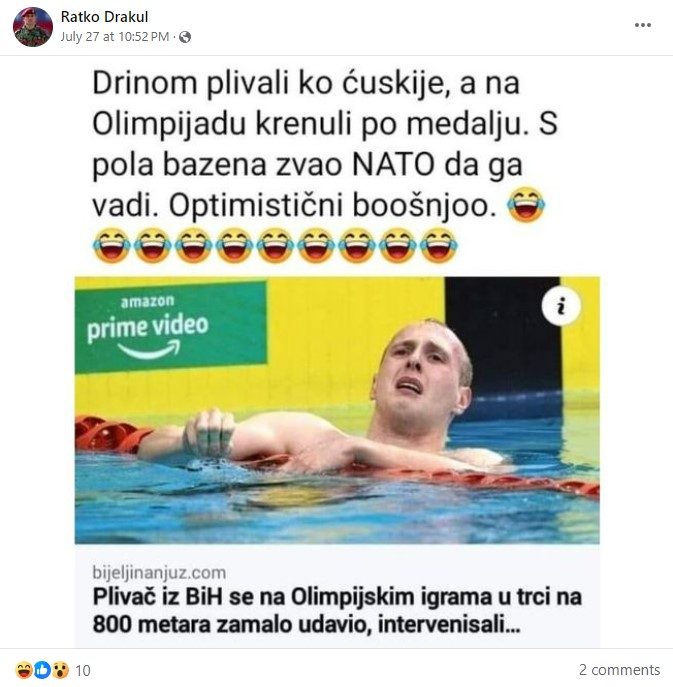This screenshot has height=687, width=673.
Task: Click the bijeljinanjuz.com source domain
Action: [x=159, y=572]
